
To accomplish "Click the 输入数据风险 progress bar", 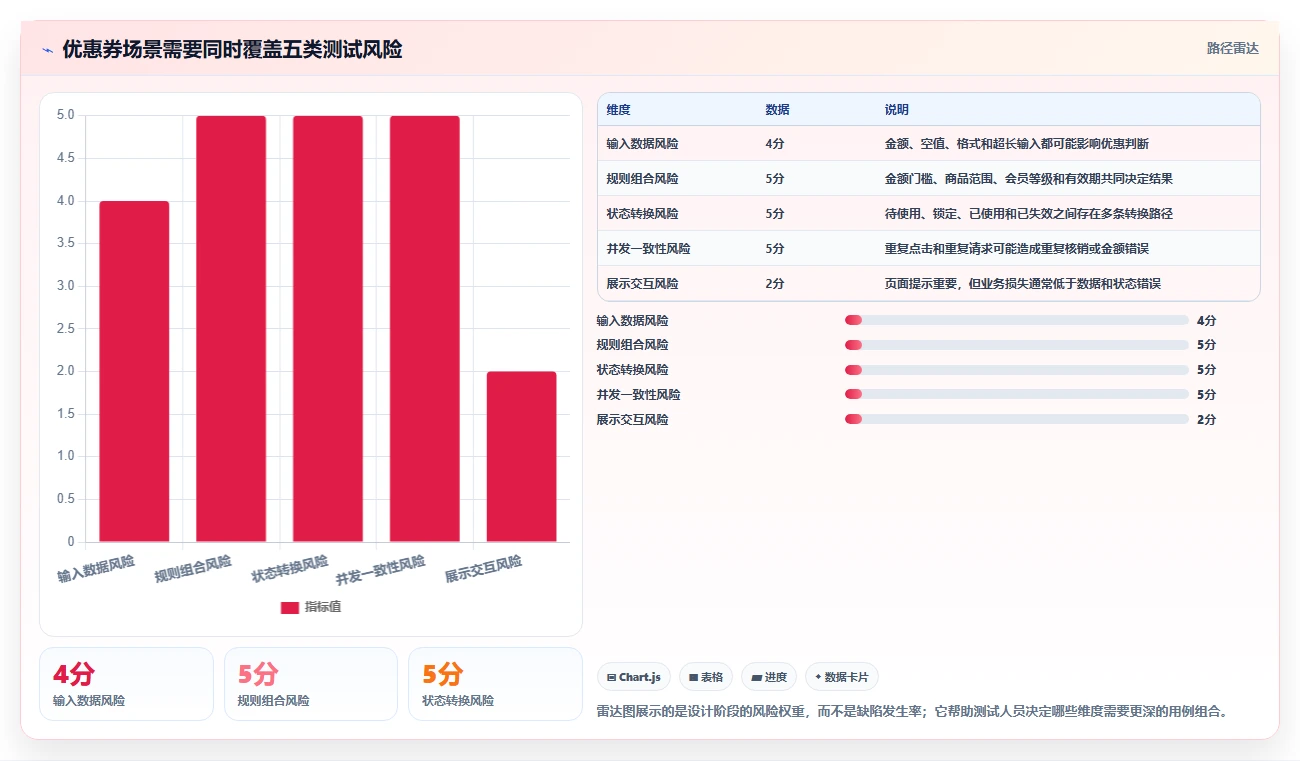I will pos(1017,320).
